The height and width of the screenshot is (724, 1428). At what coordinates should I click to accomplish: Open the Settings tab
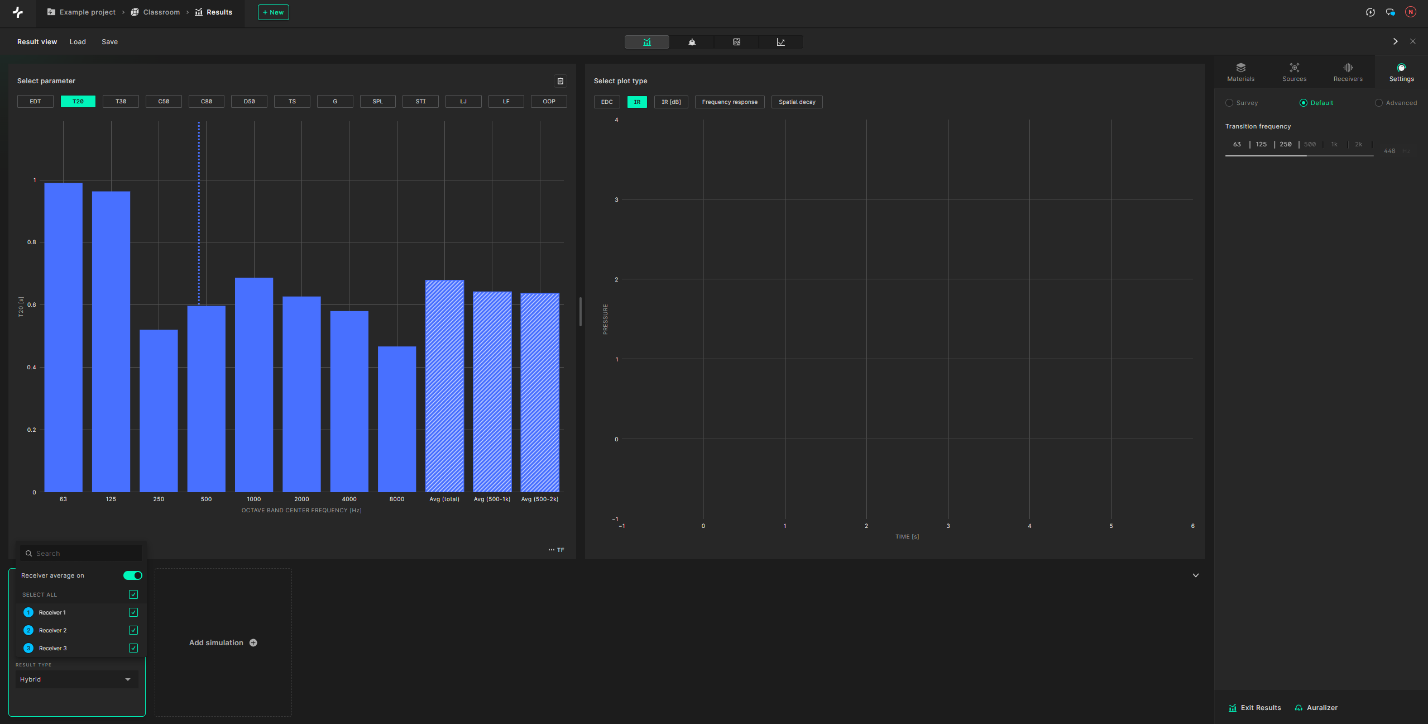[x=1401, y=72]
